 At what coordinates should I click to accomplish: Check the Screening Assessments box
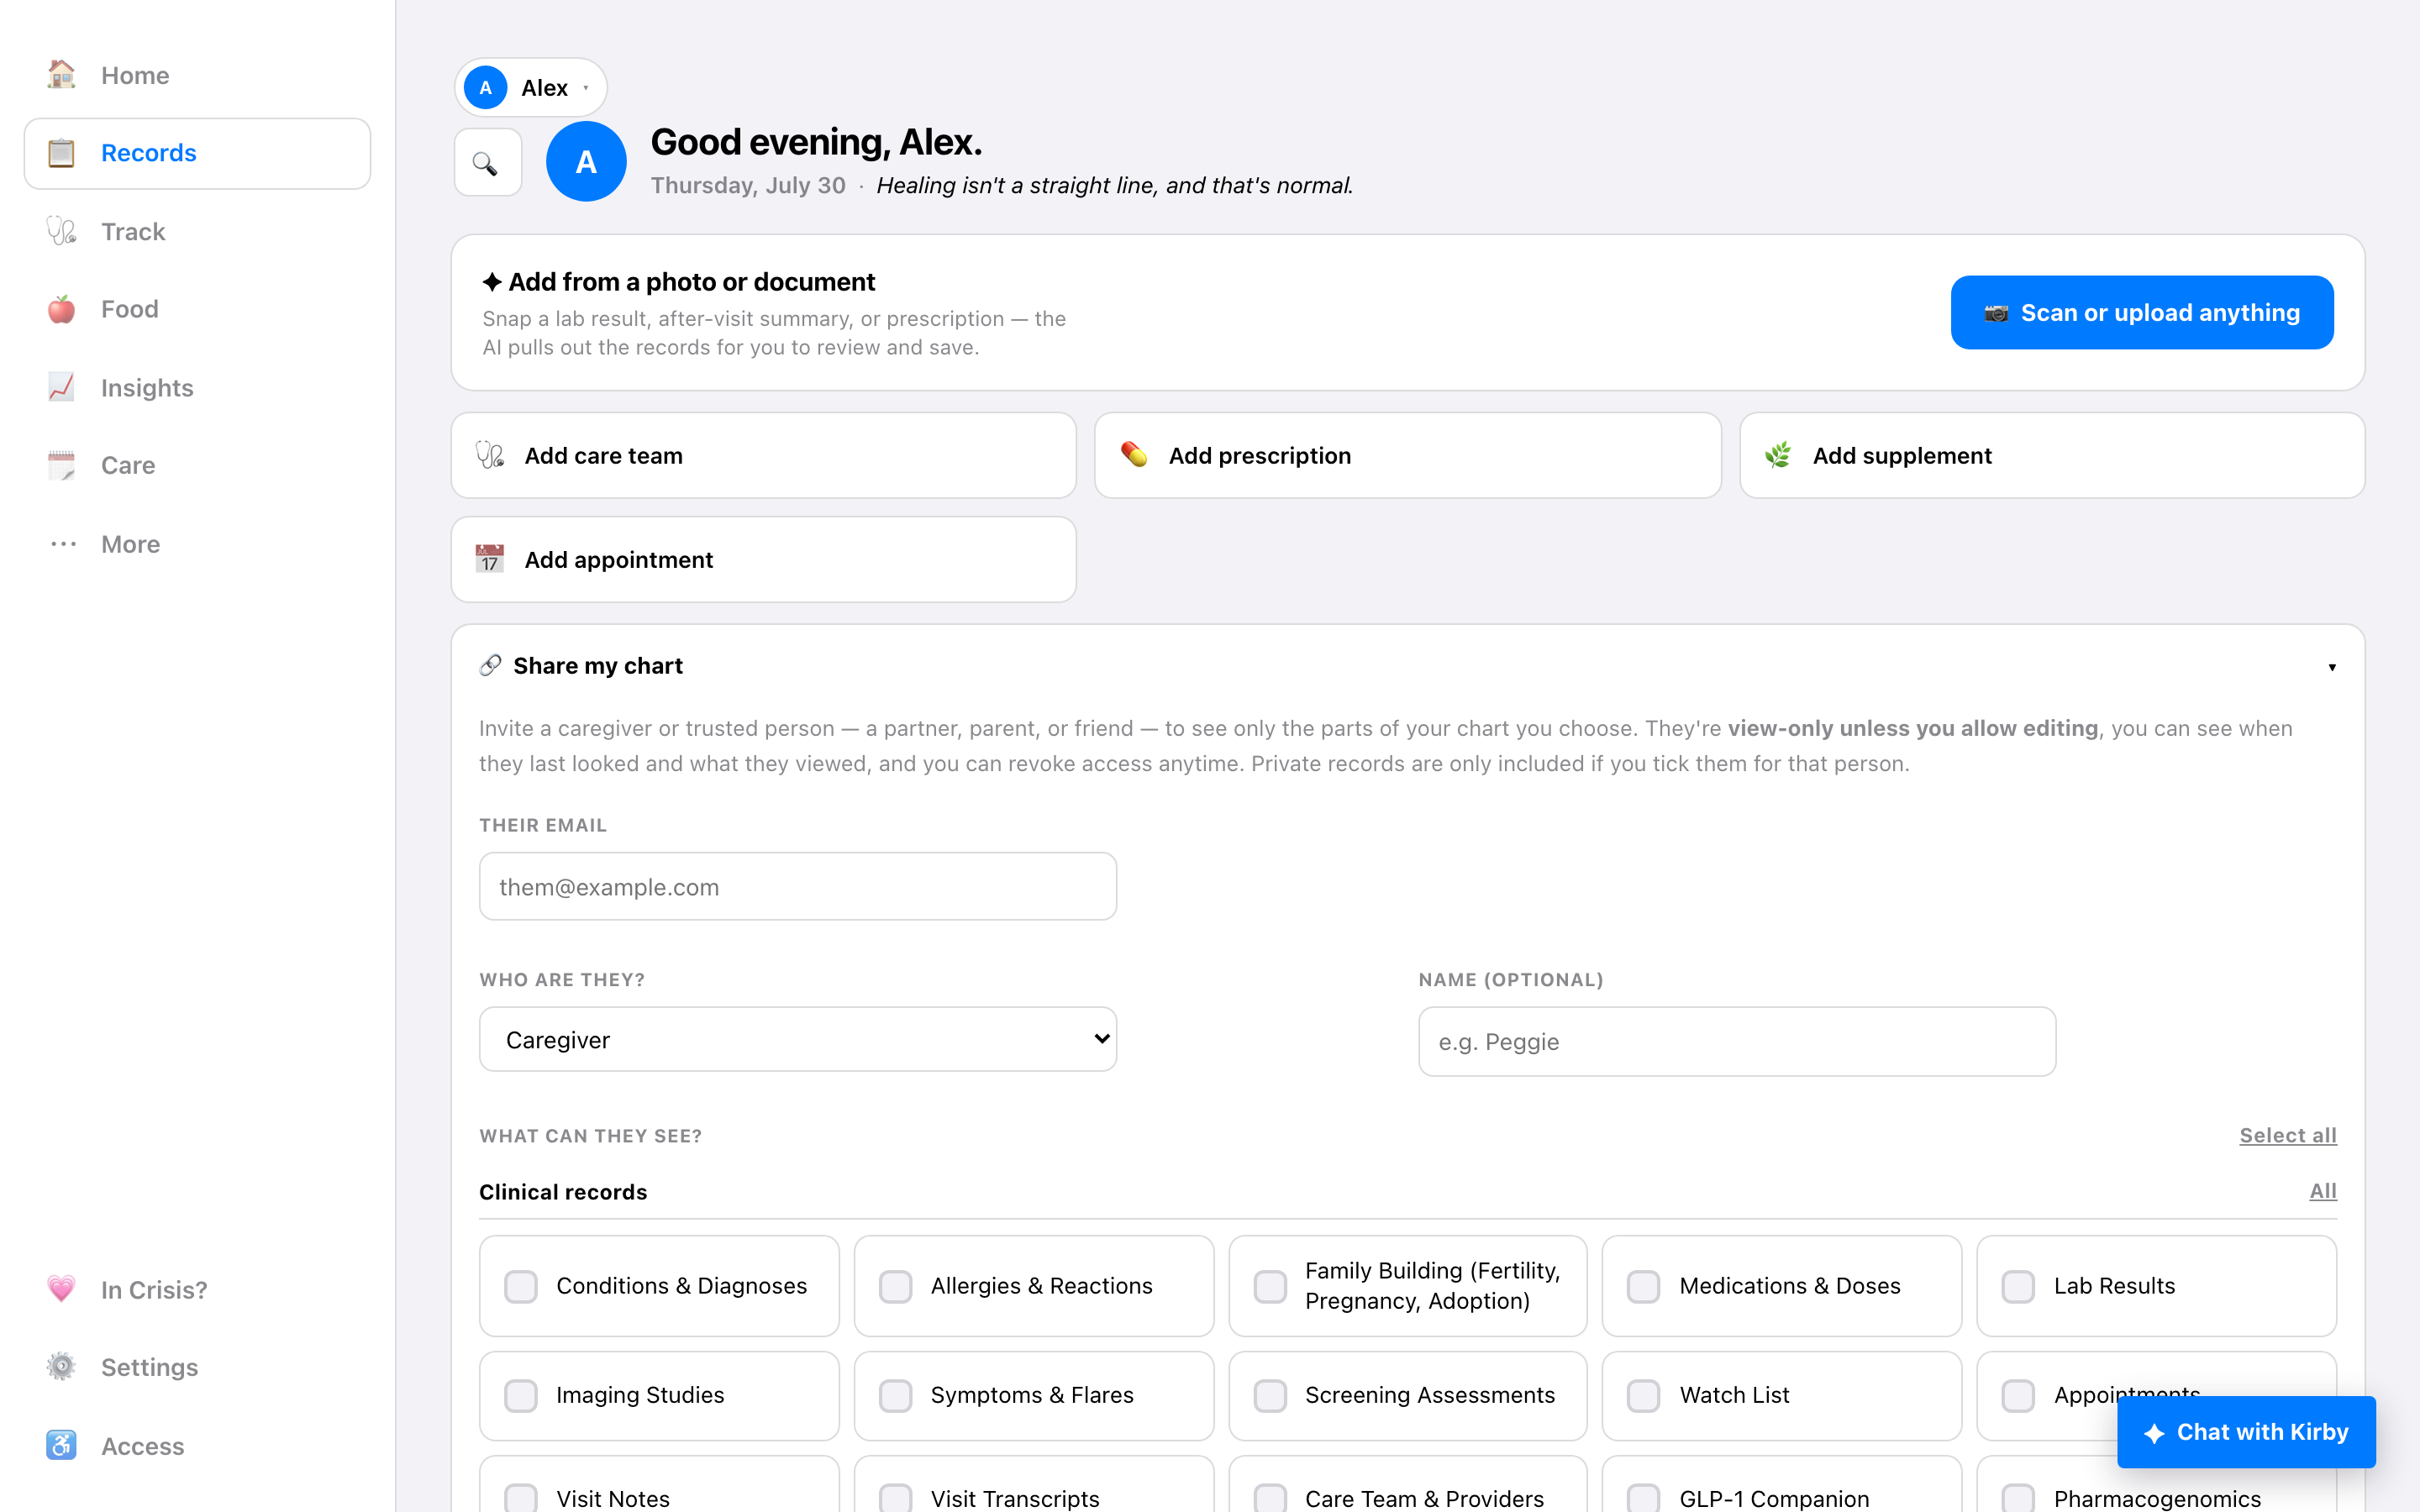(1270, 1395)
